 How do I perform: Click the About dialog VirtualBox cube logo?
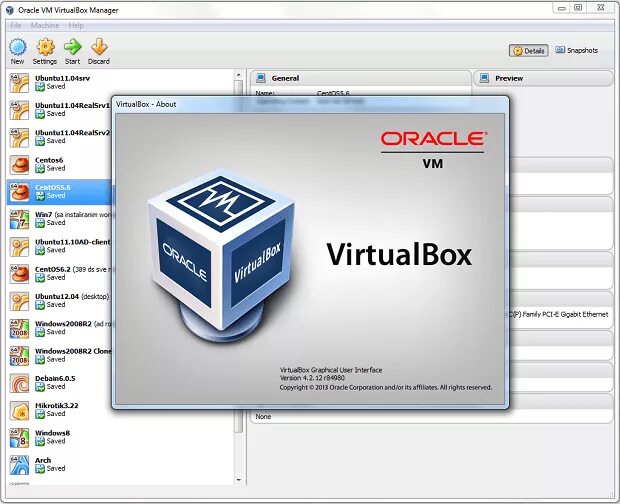[x=221, y=255]
